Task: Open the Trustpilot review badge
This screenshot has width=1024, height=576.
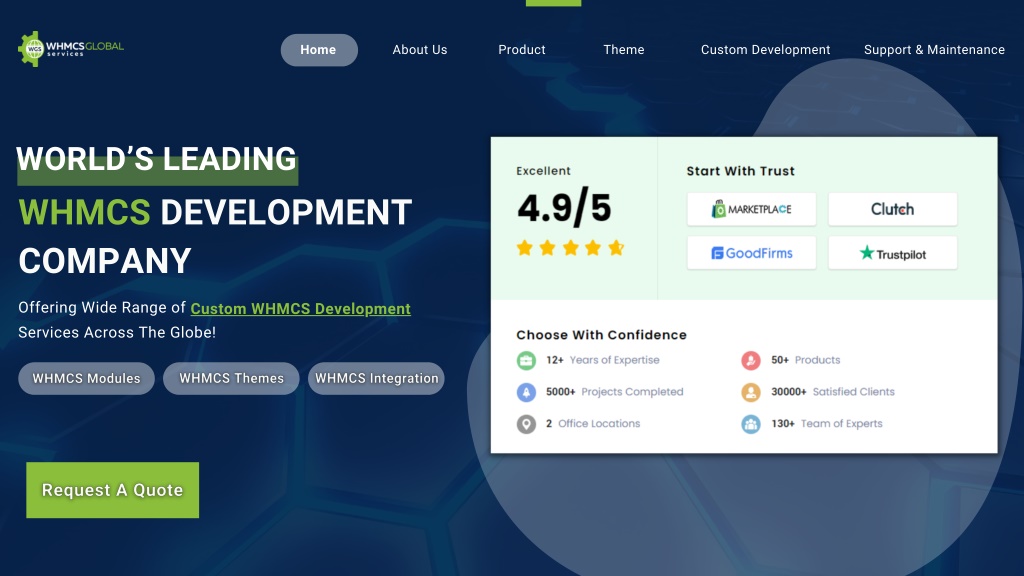Action: 893,253
